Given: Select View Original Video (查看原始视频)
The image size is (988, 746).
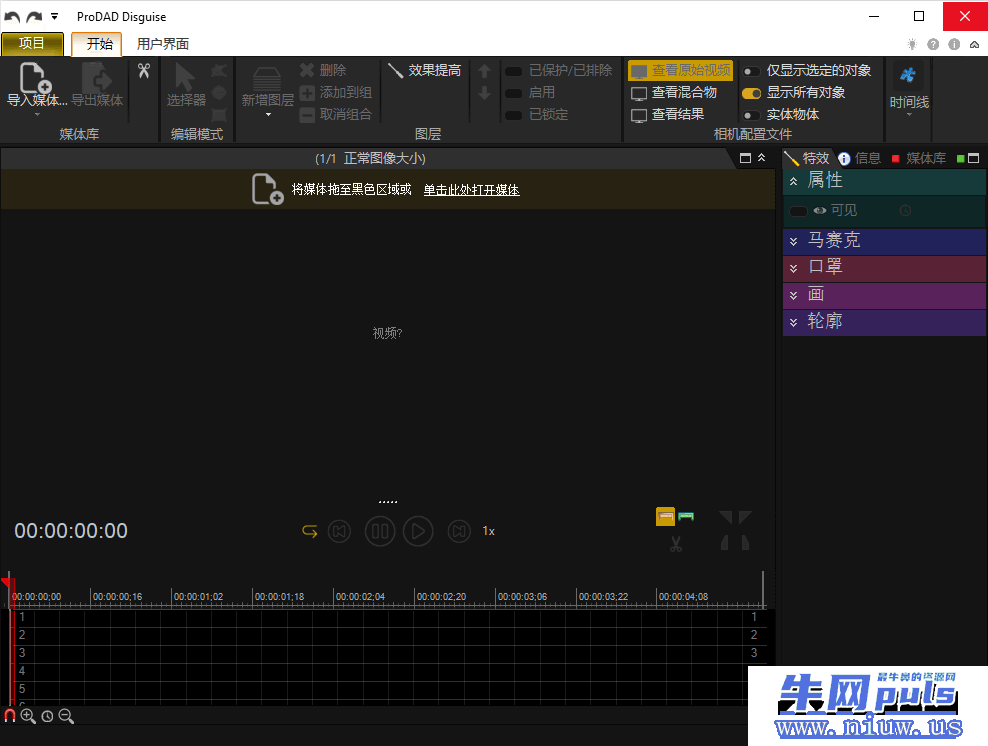Looking at the screenshot, I should point(681,70).
